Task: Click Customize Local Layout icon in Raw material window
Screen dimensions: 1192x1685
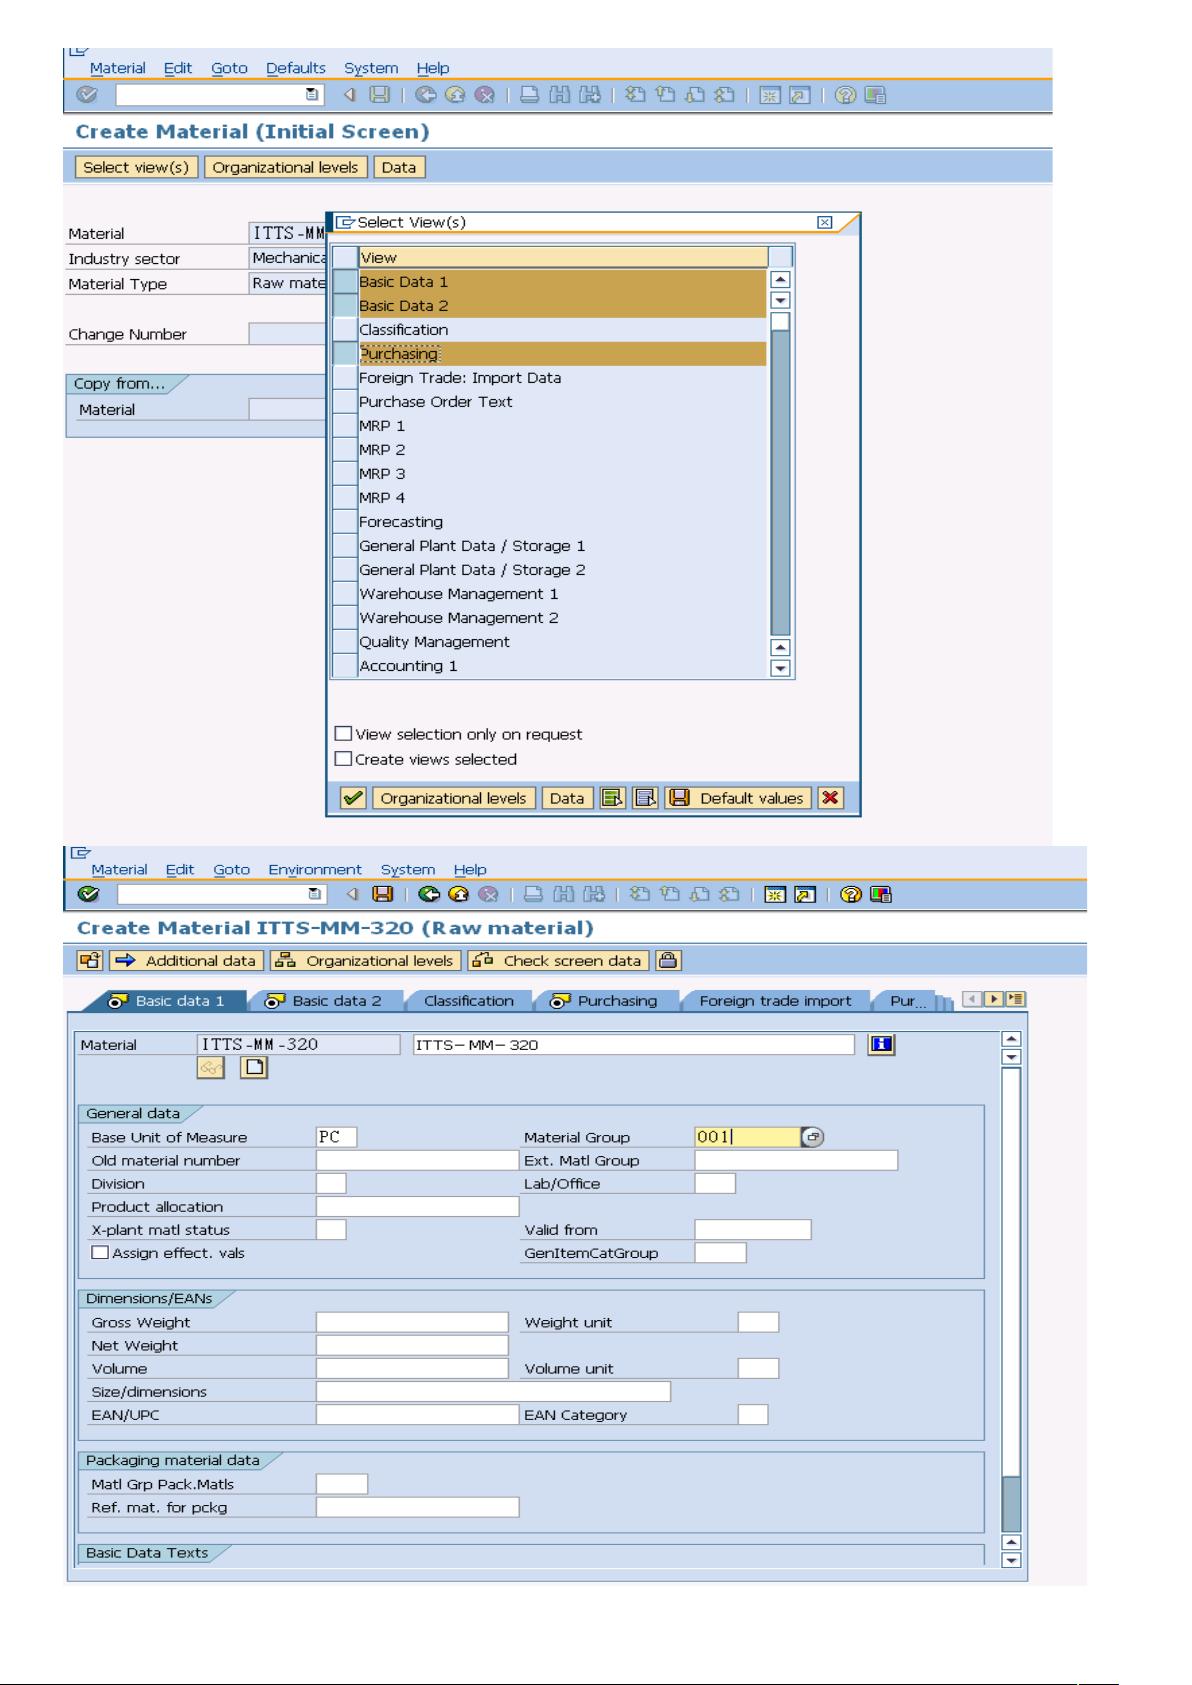Action: tap(880, 894)
